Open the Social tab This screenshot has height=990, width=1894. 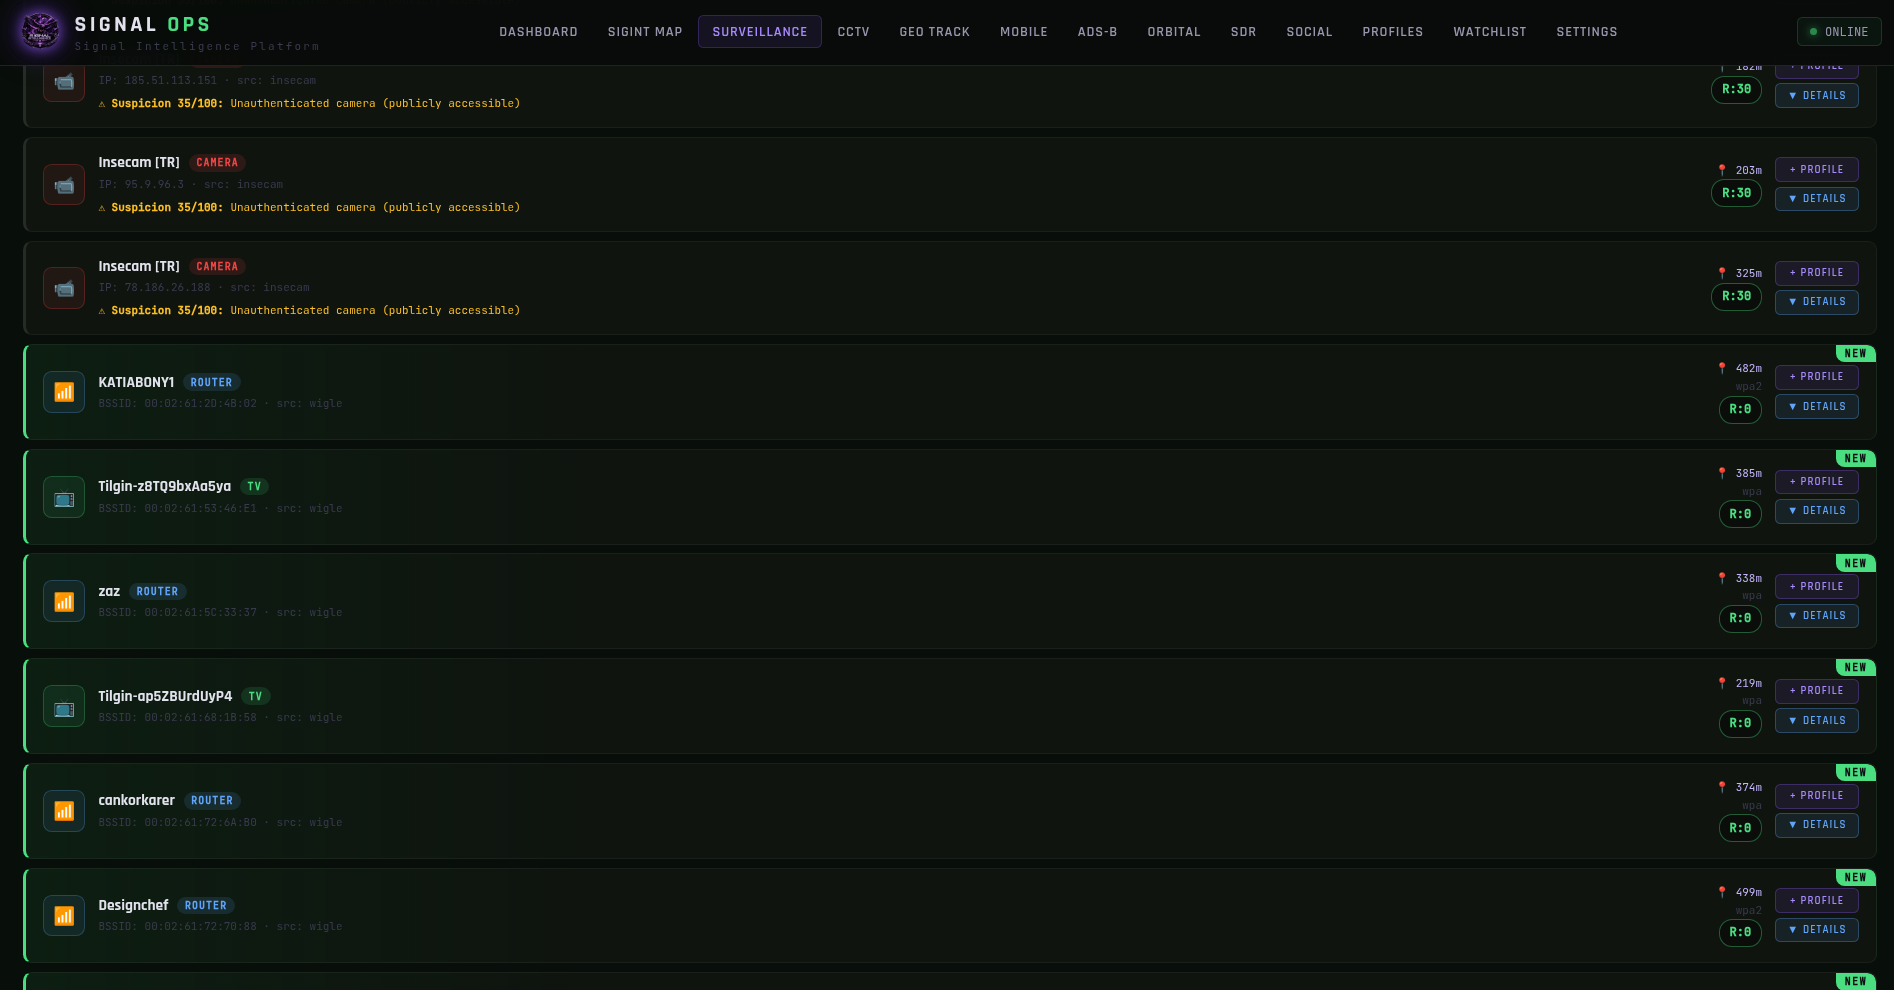(x=1309, y=32)
